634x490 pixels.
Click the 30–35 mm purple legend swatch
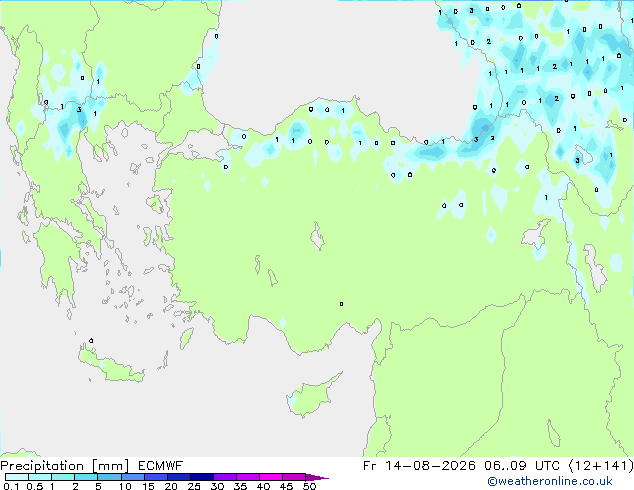coord(224,477)
